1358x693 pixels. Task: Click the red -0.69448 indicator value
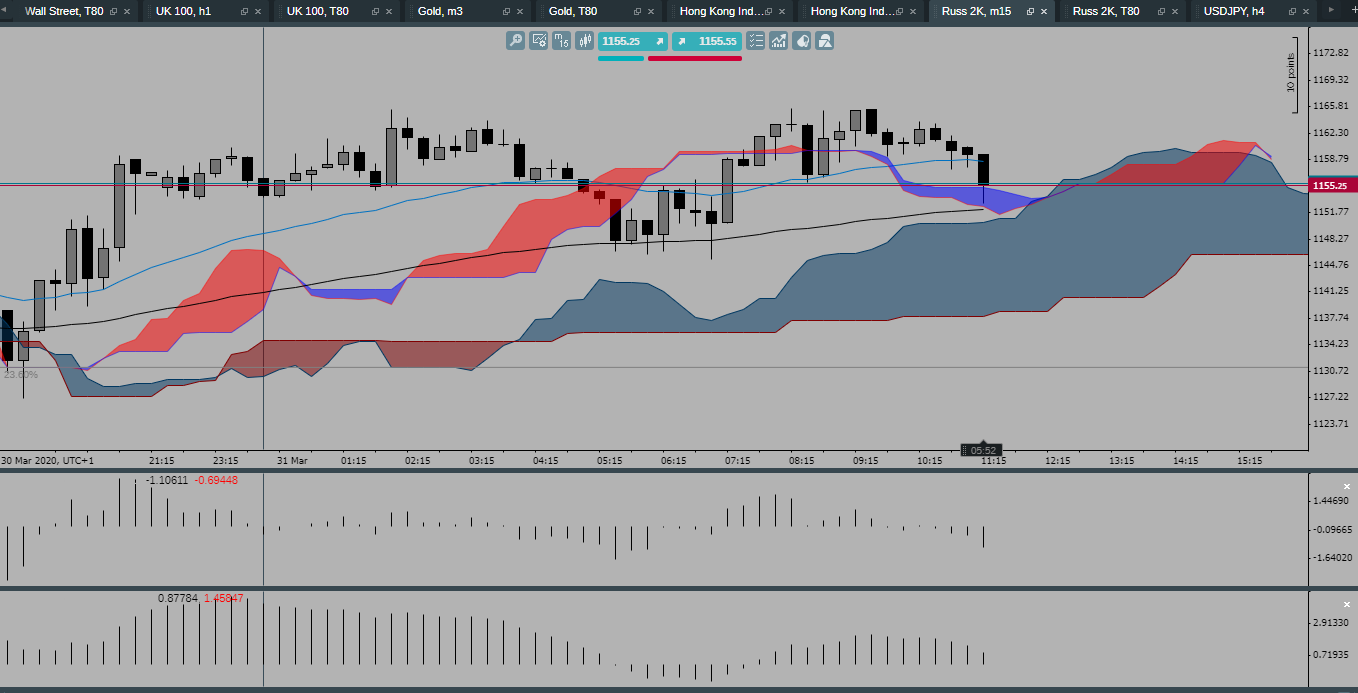coord(215,480)
